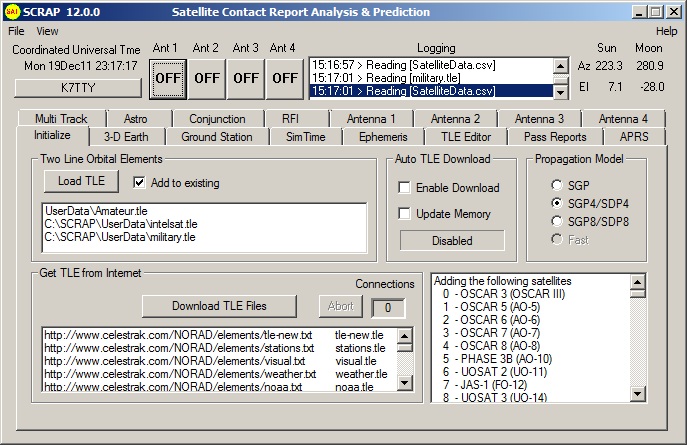Screen dimensions: 687x445
Task: Click the Disabled status button
Action: (452, 240)
